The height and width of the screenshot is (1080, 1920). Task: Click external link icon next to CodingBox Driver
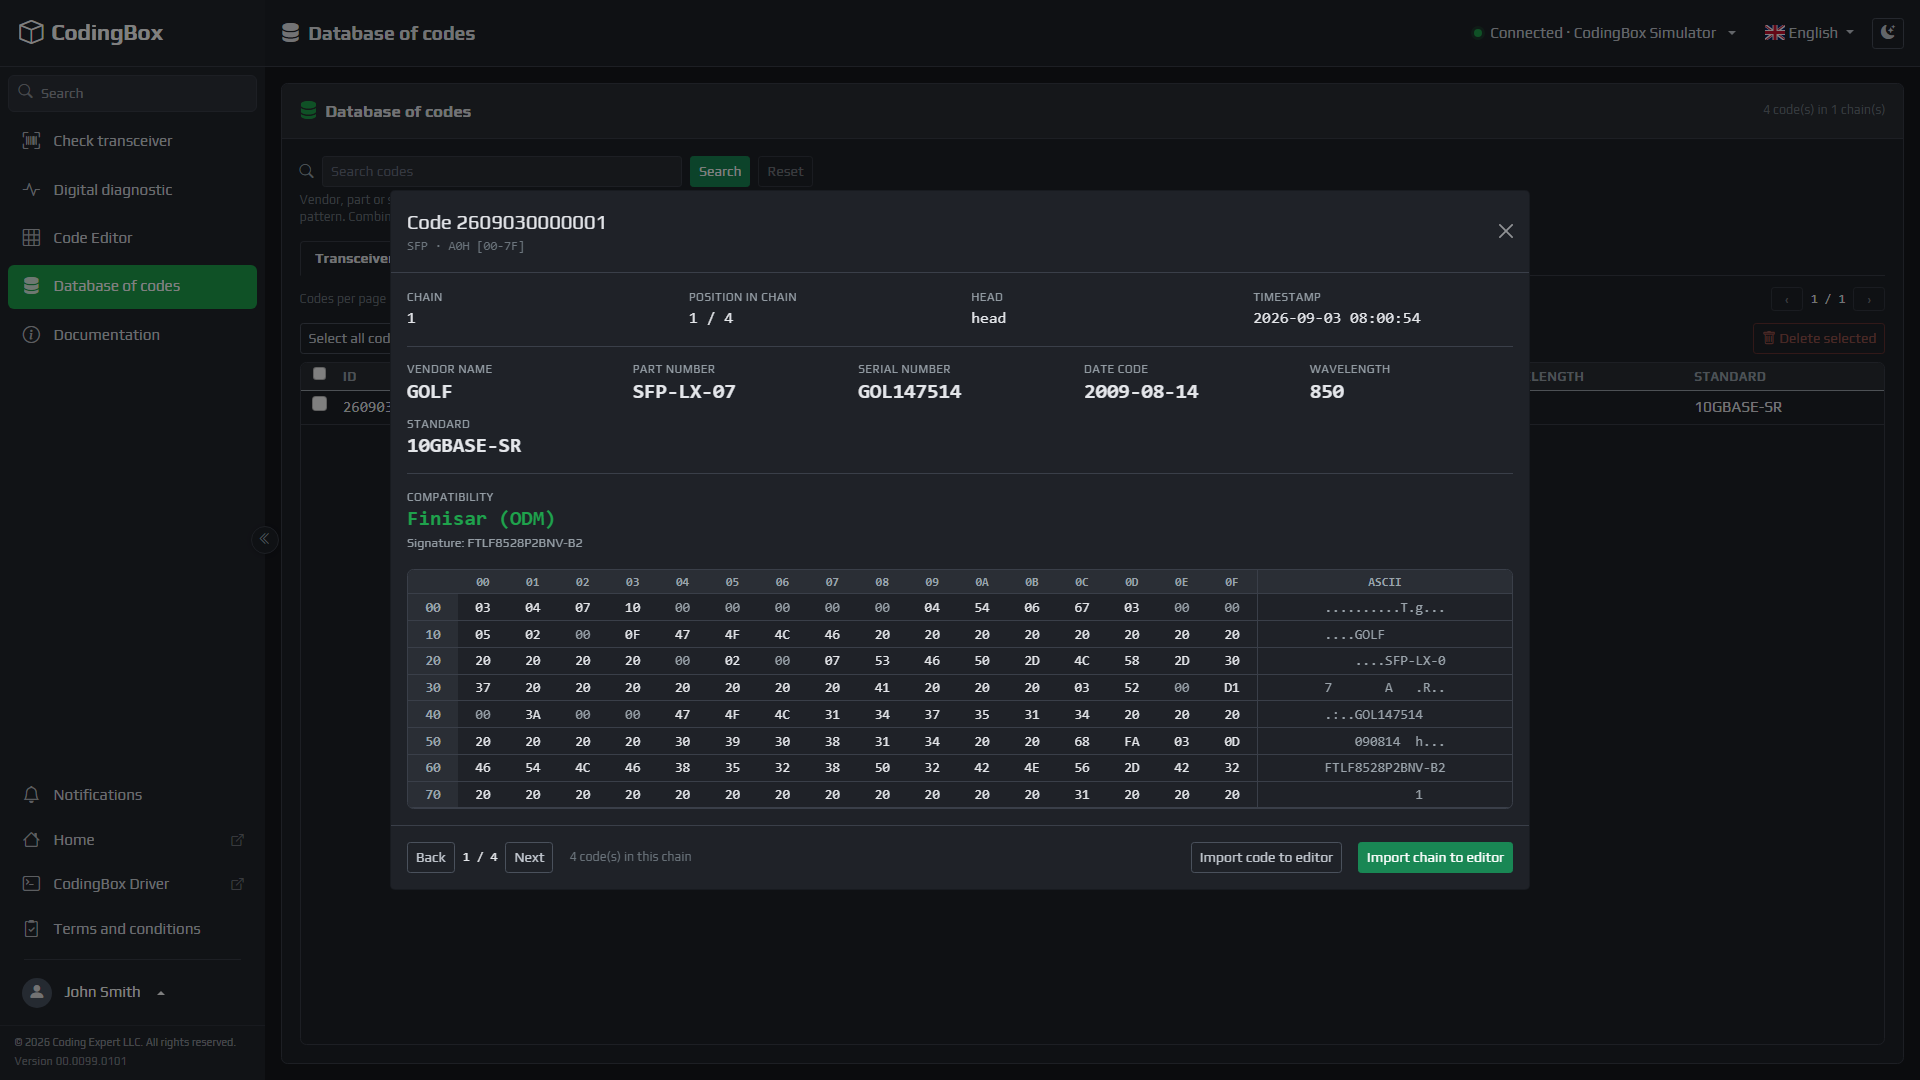point(237,884)
